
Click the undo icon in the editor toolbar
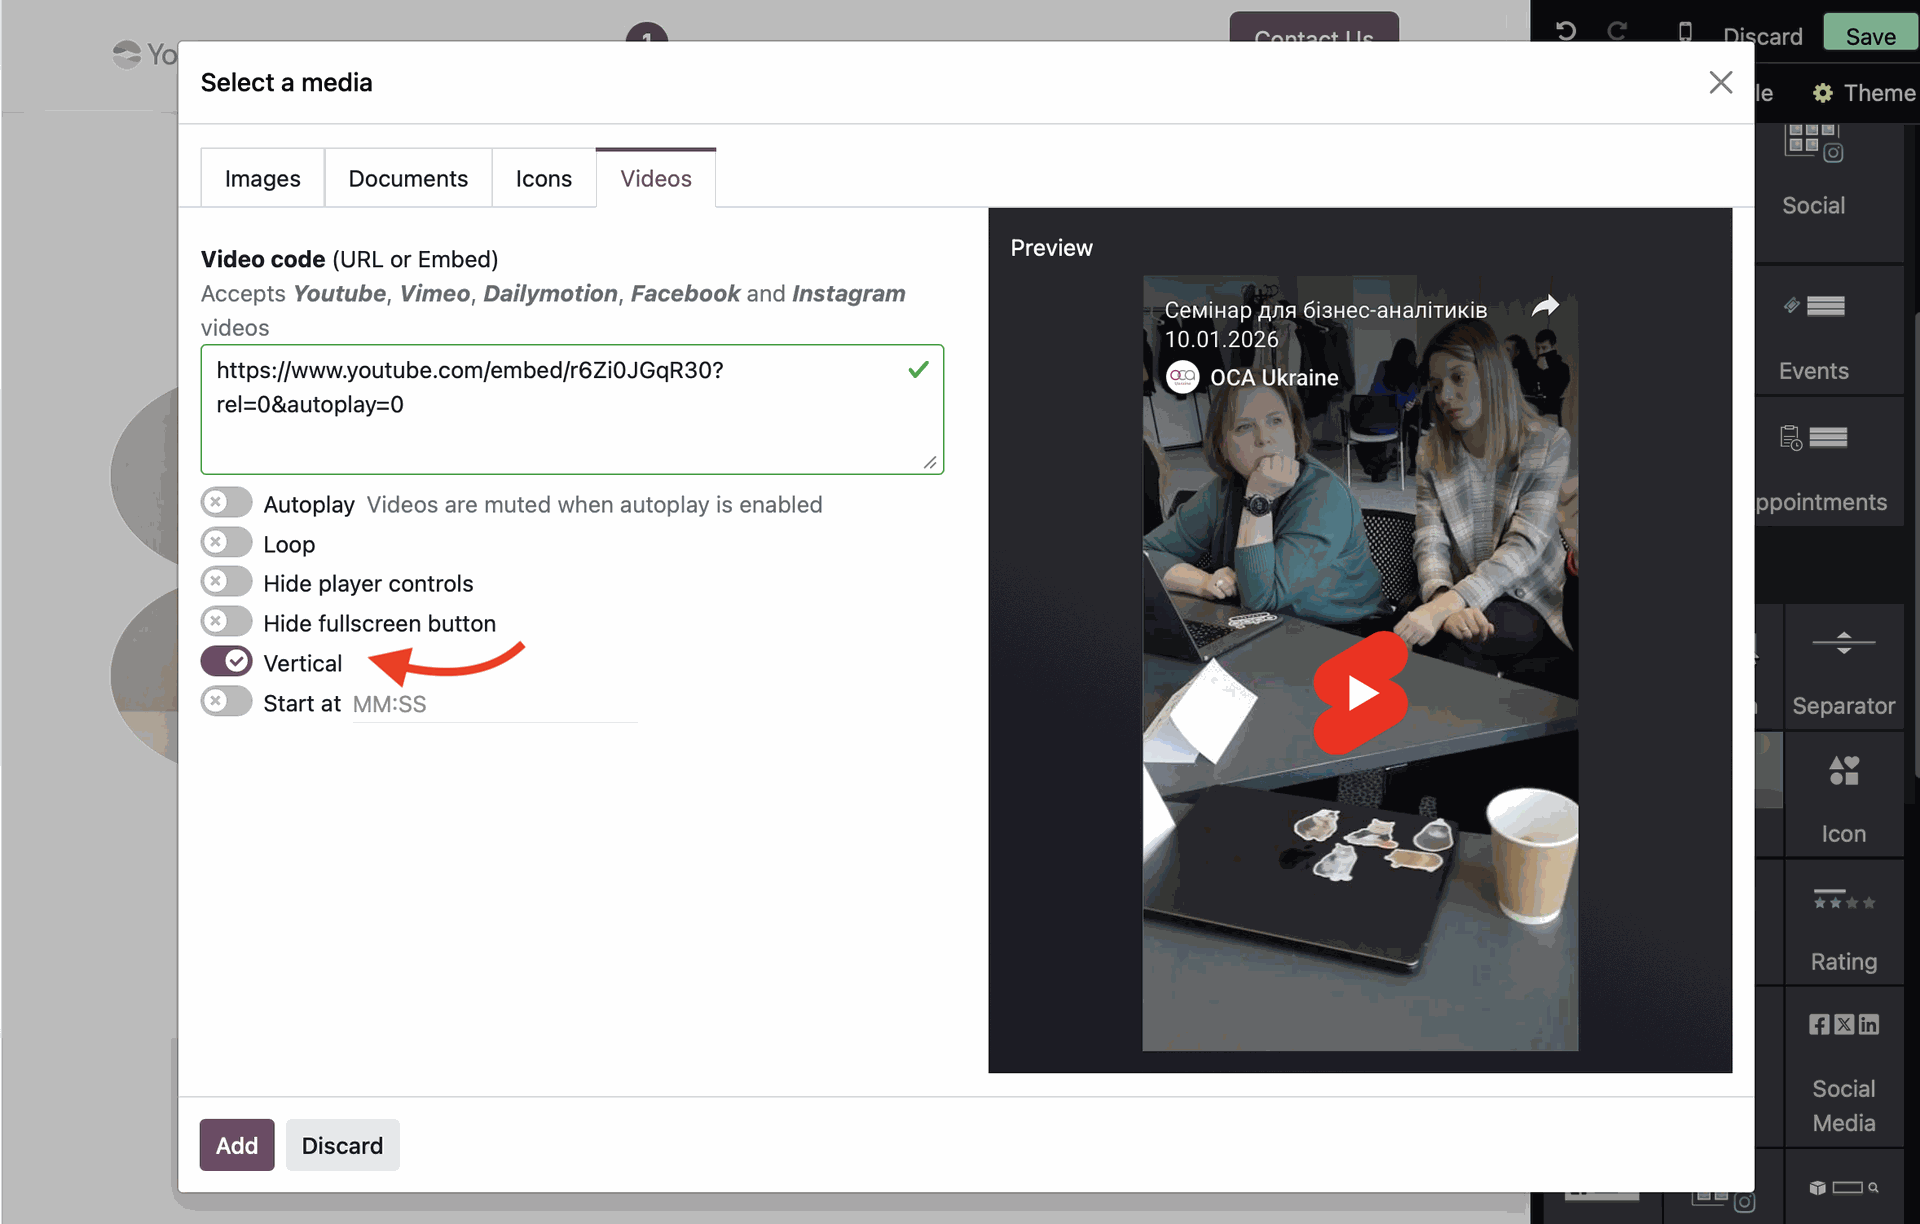(x=1566, y=32)
